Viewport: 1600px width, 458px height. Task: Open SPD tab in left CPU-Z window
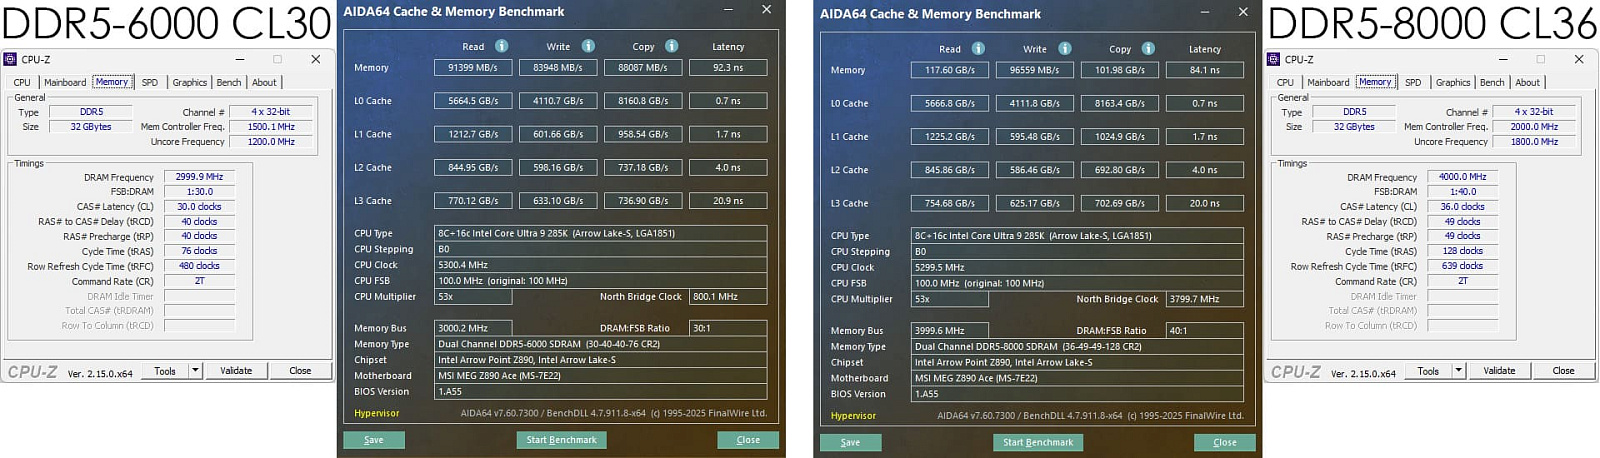[150, 82]
